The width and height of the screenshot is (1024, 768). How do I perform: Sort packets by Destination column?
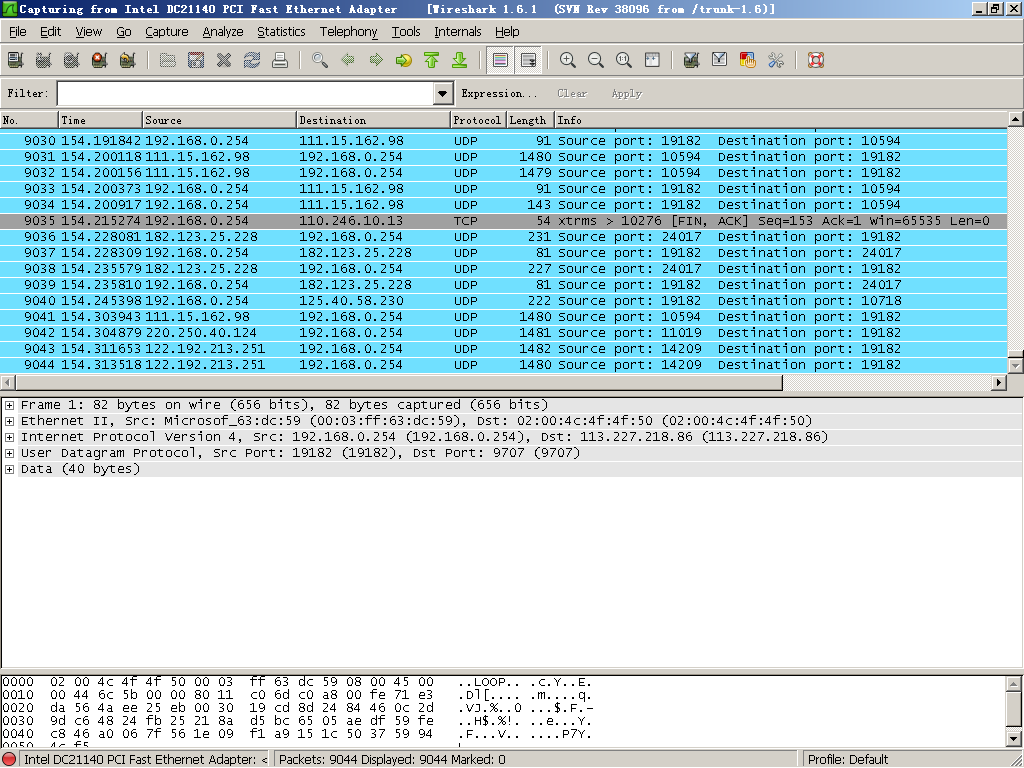pos(374,120)
